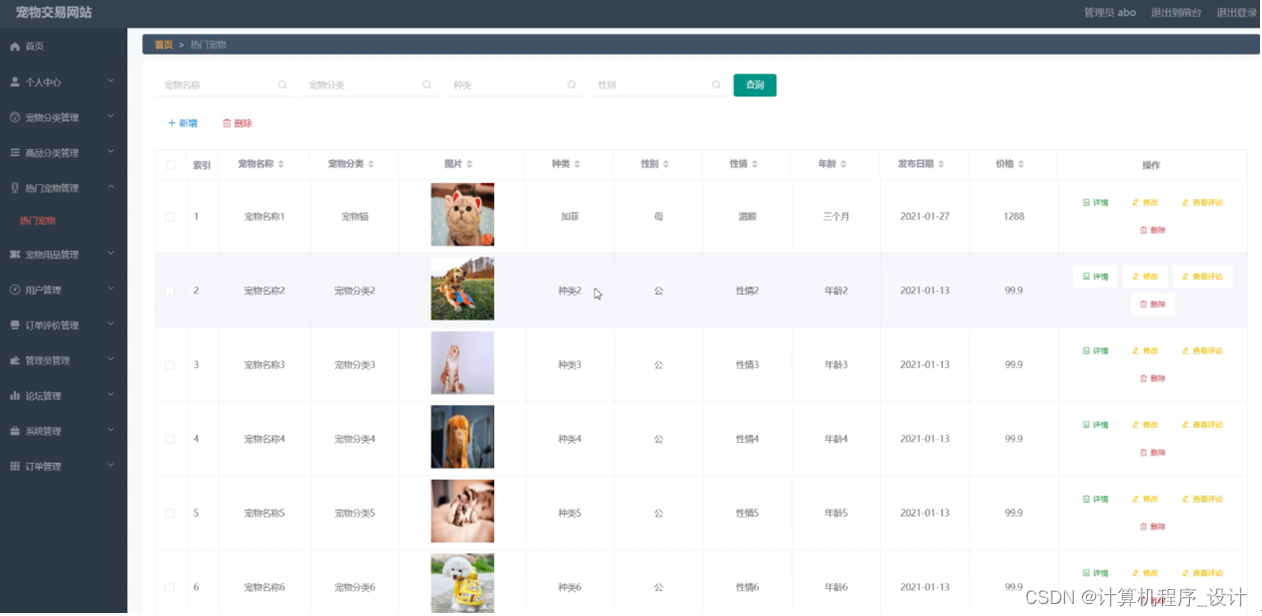
Task: Toggle the select-all checkbox in table header
Action: pos(170,165)
